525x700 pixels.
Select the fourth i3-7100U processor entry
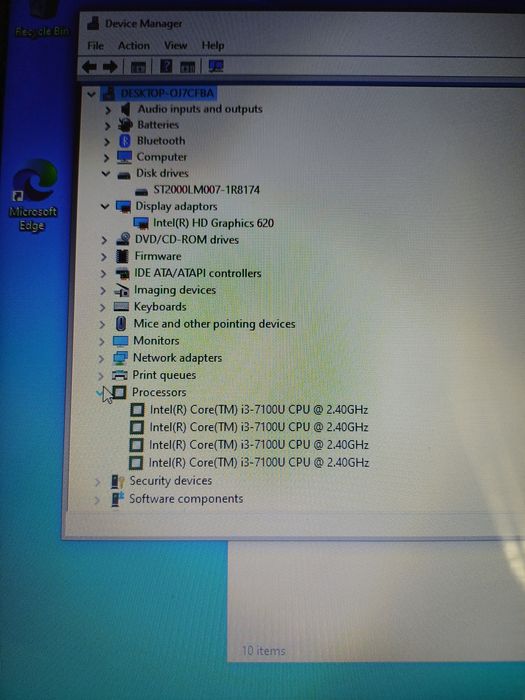click(258, 462)
